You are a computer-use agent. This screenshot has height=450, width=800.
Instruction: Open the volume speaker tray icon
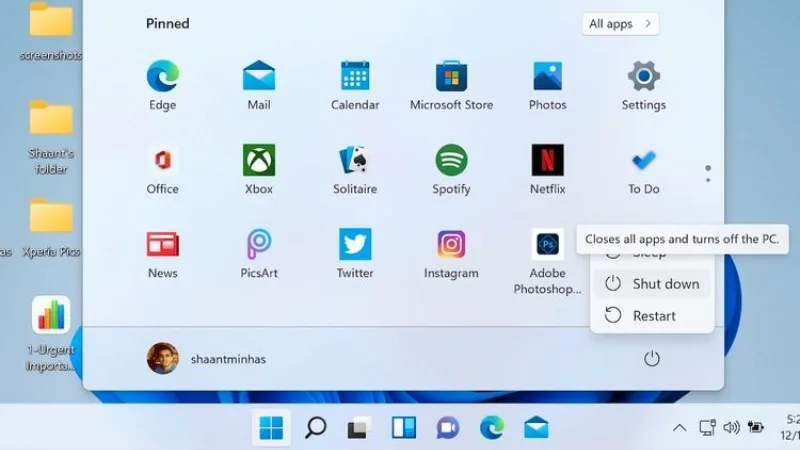[731, 427]
